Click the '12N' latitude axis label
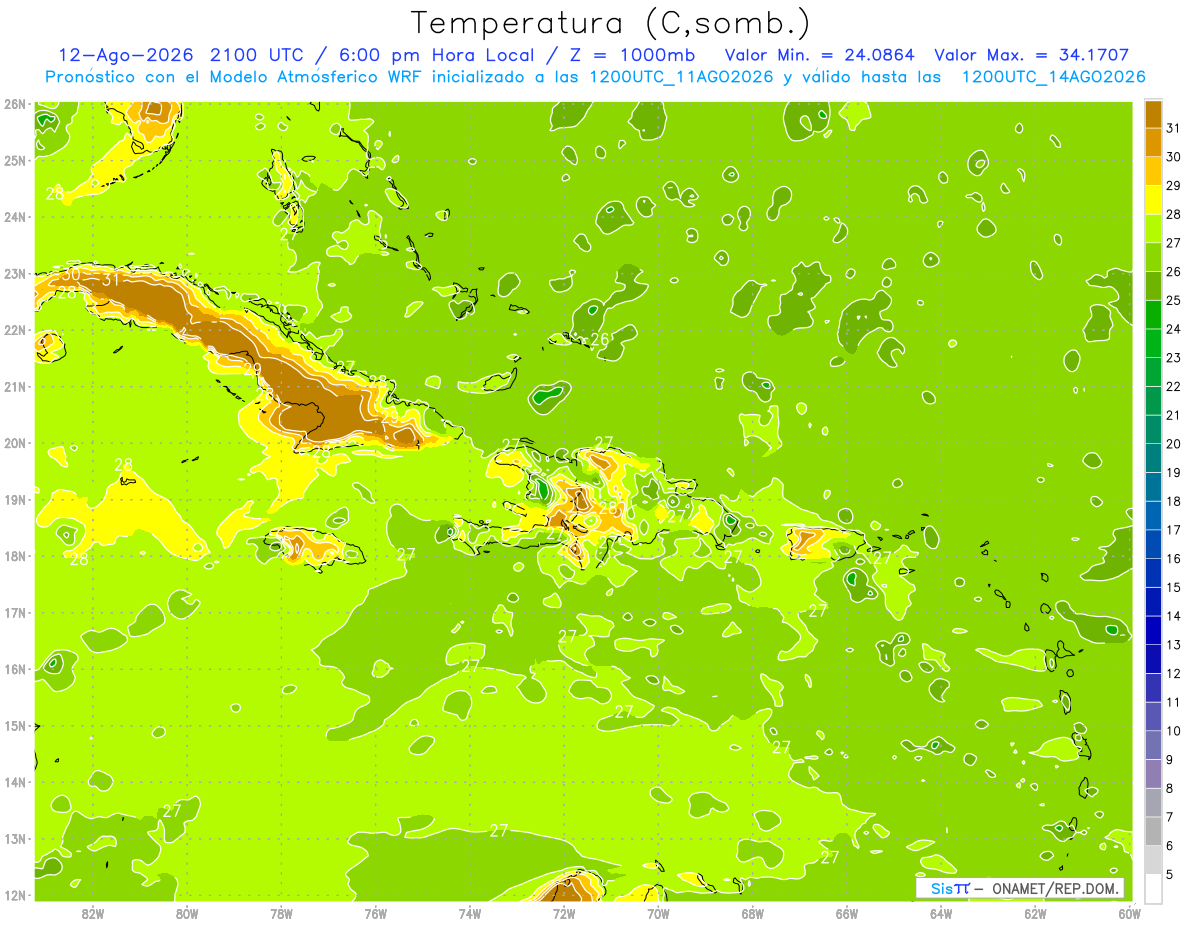The height and width of the screenshot is (927, 1200). click(x=14, y=895)
